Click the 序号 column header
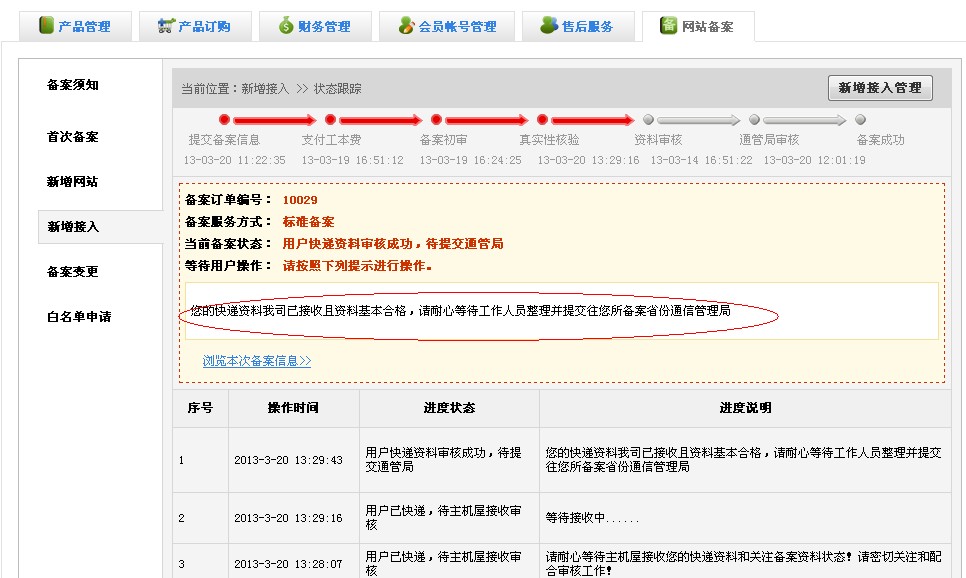The height and width of the screenshot is (578, 966). click(x=200, y=408)
